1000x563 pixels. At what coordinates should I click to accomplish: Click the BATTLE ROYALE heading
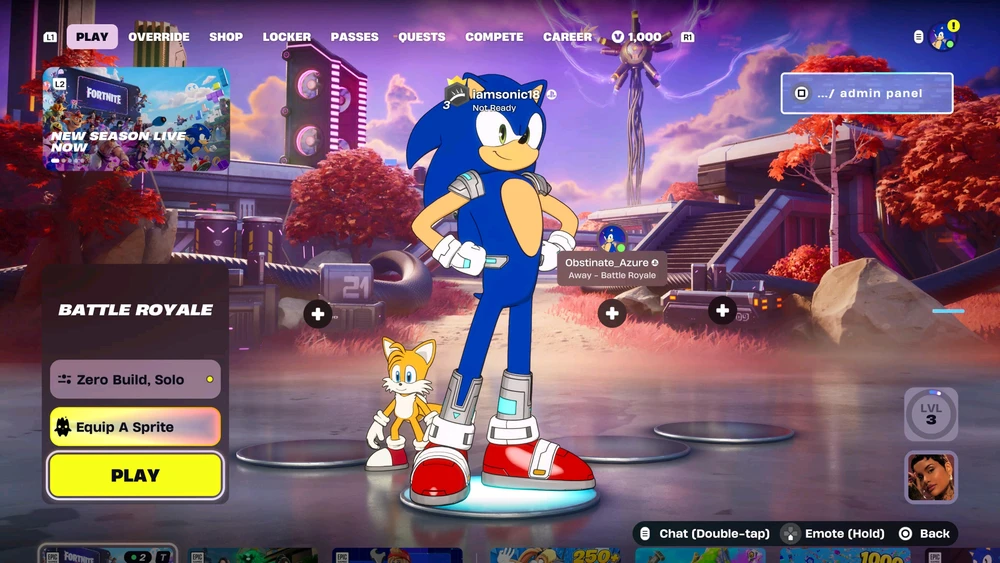pyautogui.click(x=135, y=310)
